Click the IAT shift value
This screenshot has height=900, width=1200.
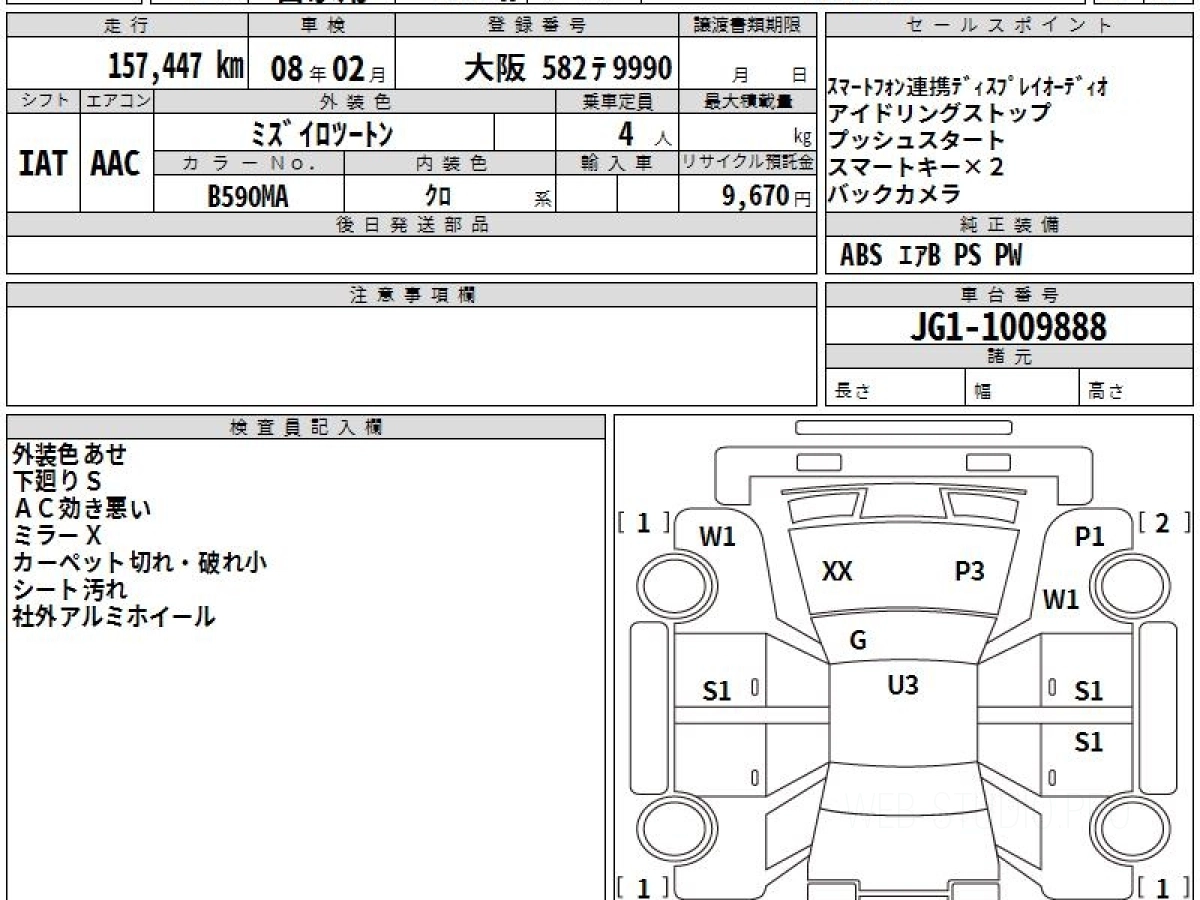pyautogui.click(x=43, y=163)
